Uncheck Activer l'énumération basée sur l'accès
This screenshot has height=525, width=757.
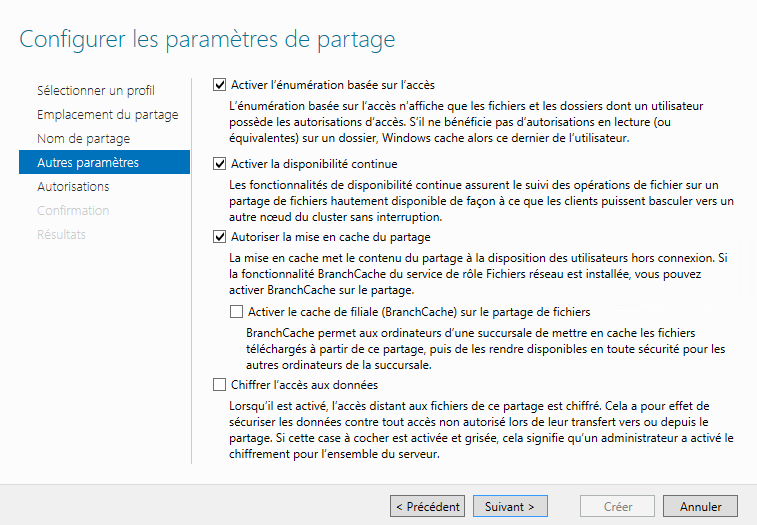[219, 85]
